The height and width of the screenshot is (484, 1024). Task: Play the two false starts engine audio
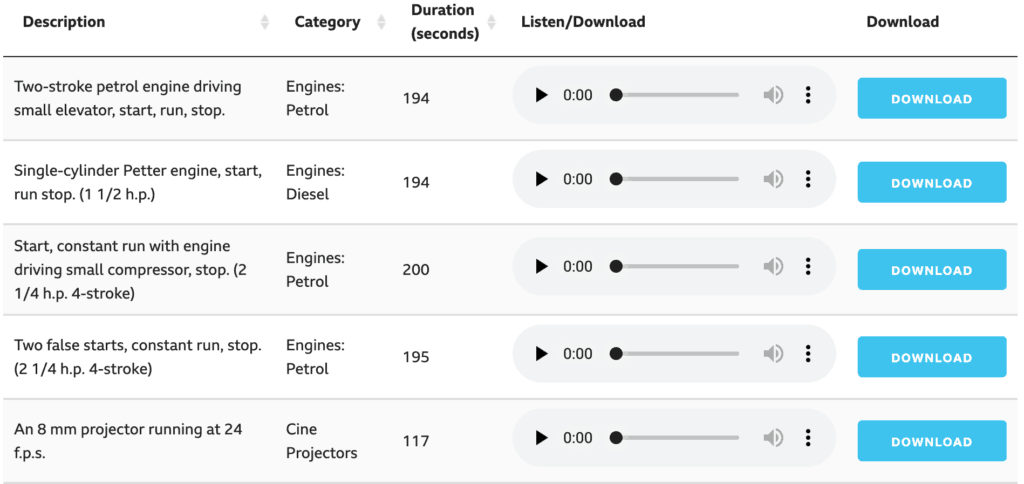pyautogui.click(x=541, y=353)
